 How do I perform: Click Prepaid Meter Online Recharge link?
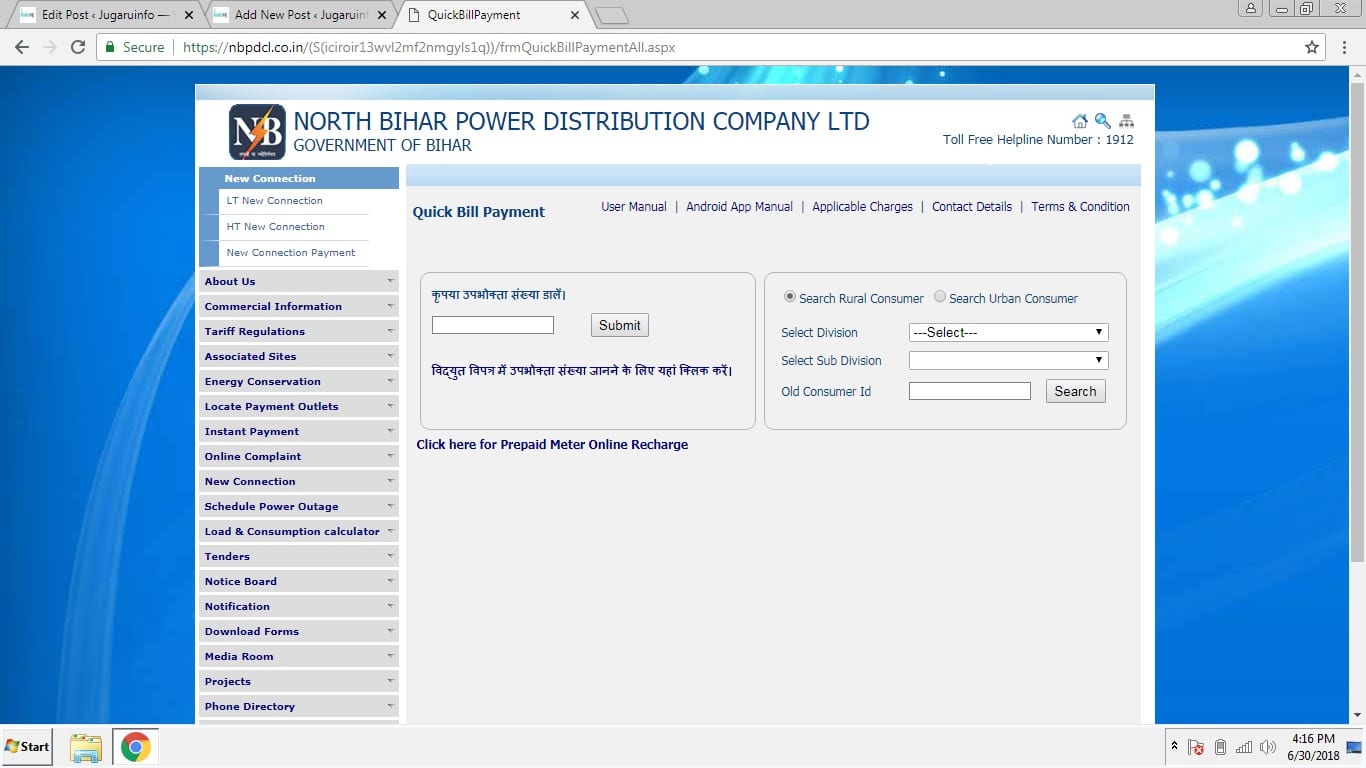click(x=552, y=445)
